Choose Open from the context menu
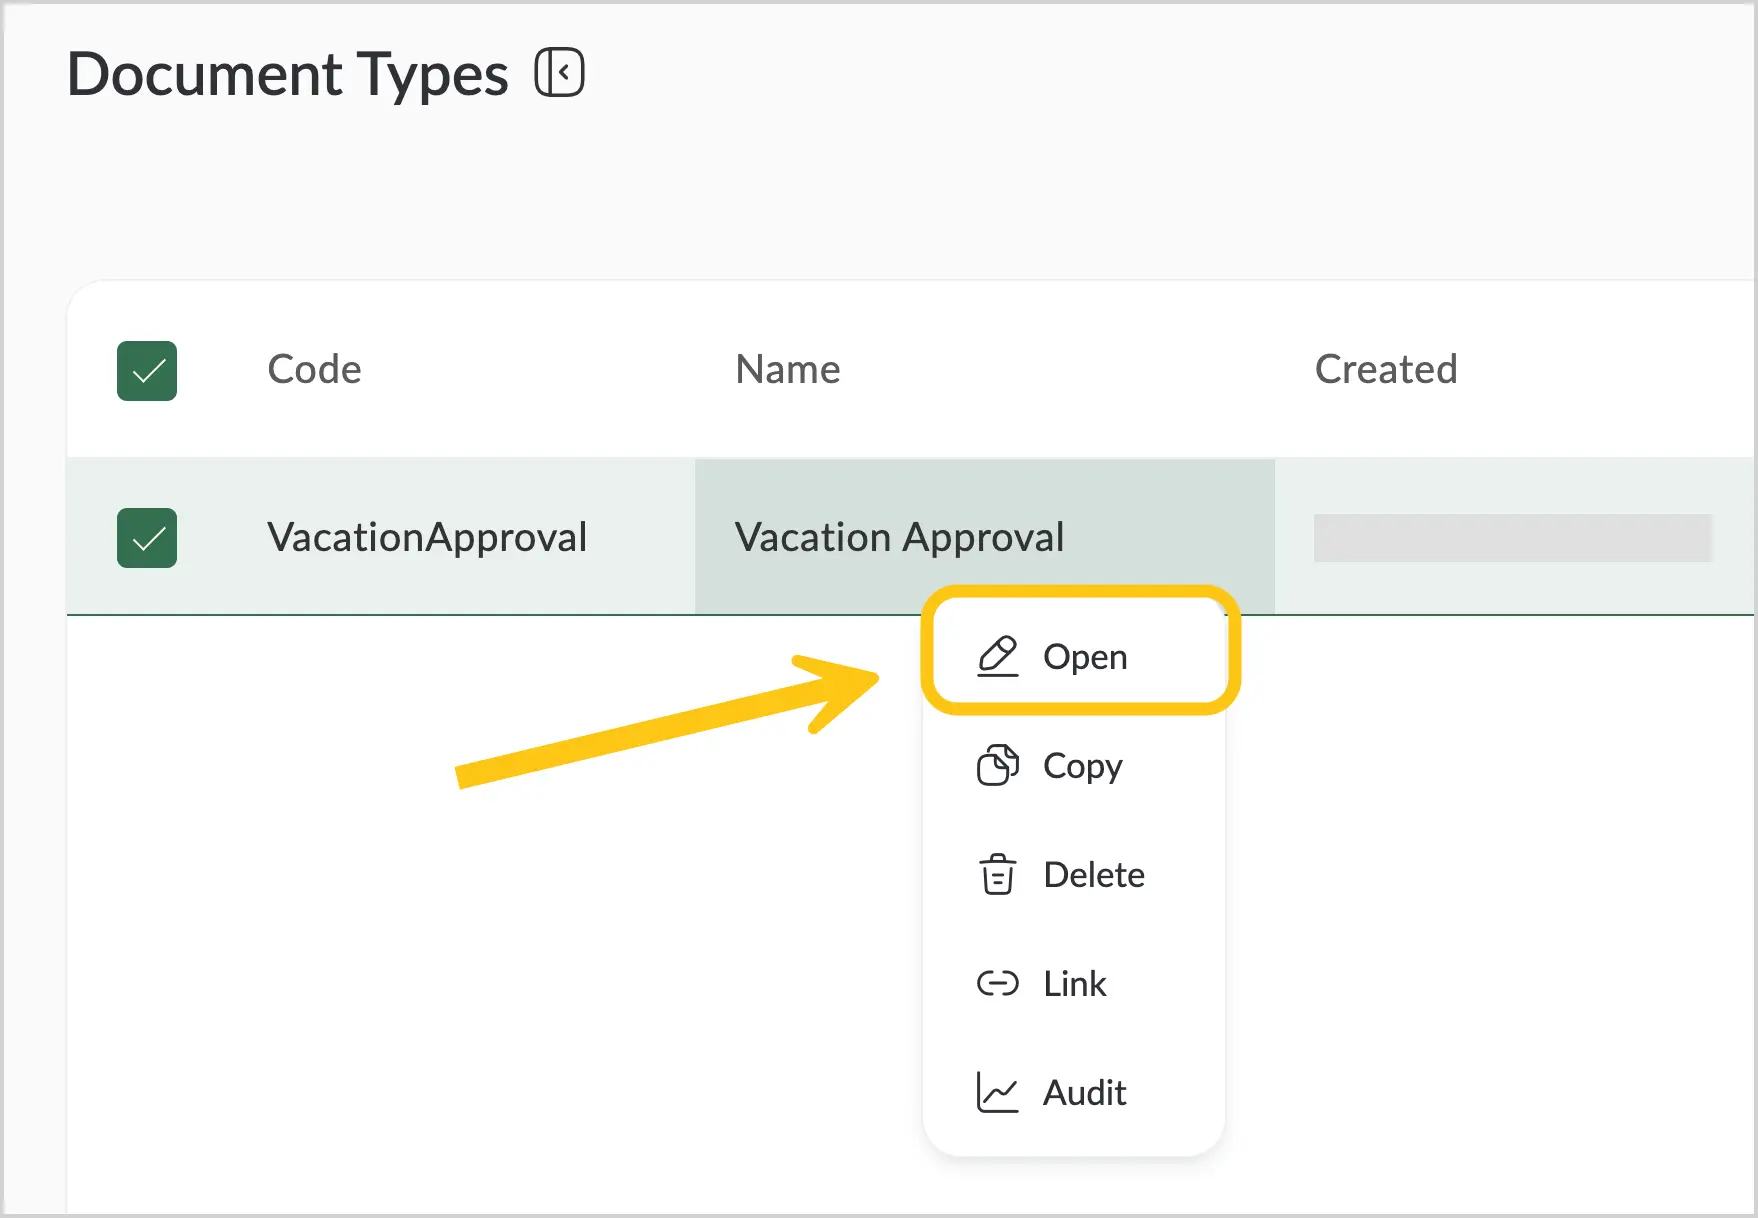Viewport: 1758px width, 1218px height. 1080,656
